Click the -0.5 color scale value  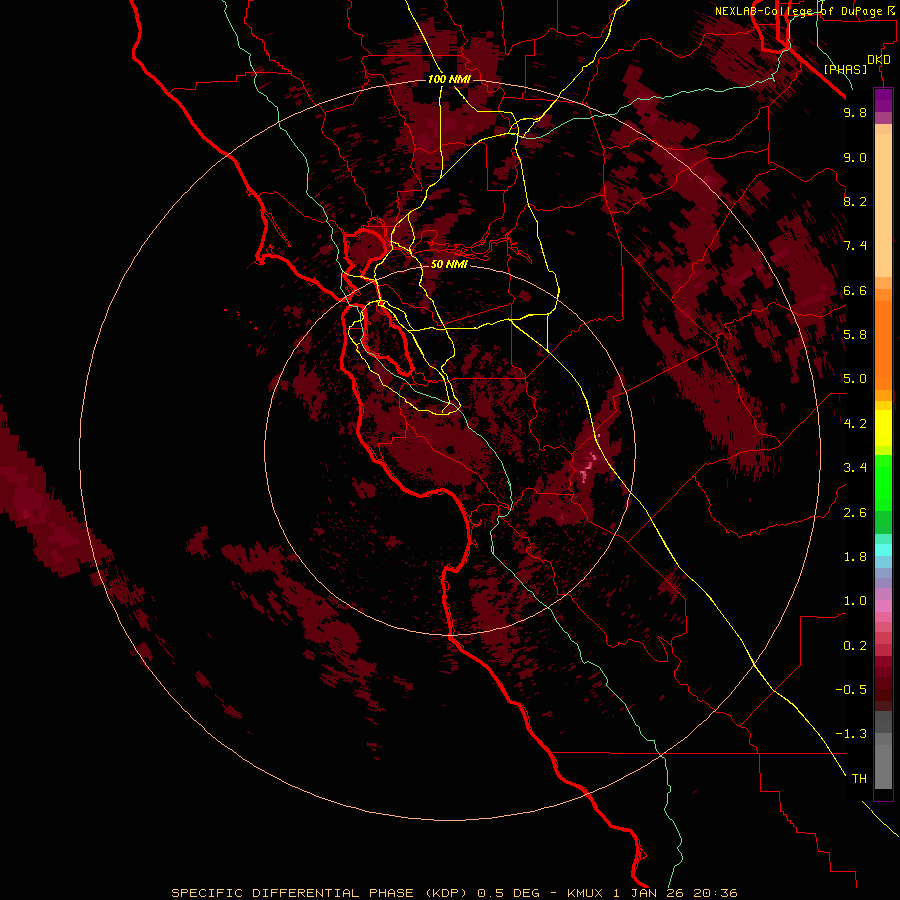pyautogui.click(x=851, y=690)
